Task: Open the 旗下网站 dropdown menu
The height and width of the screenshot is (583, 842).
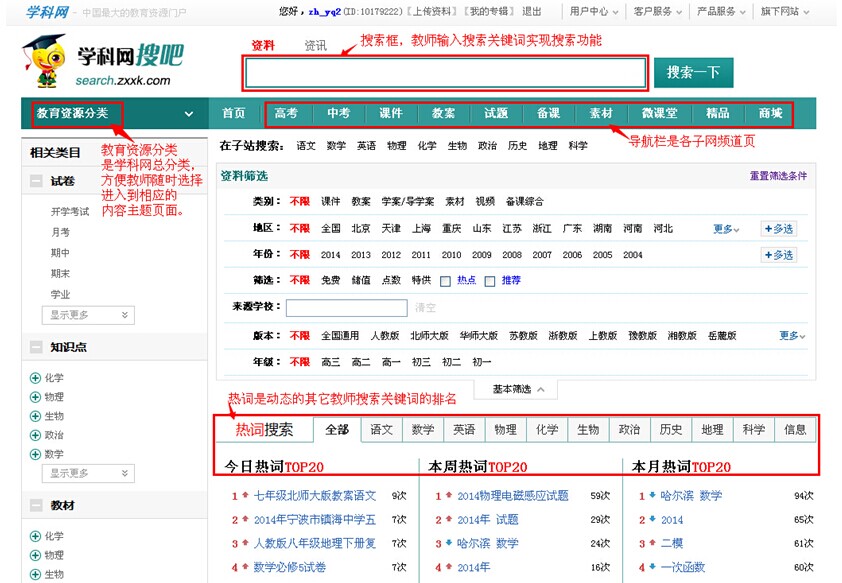Action: [785, 11]
